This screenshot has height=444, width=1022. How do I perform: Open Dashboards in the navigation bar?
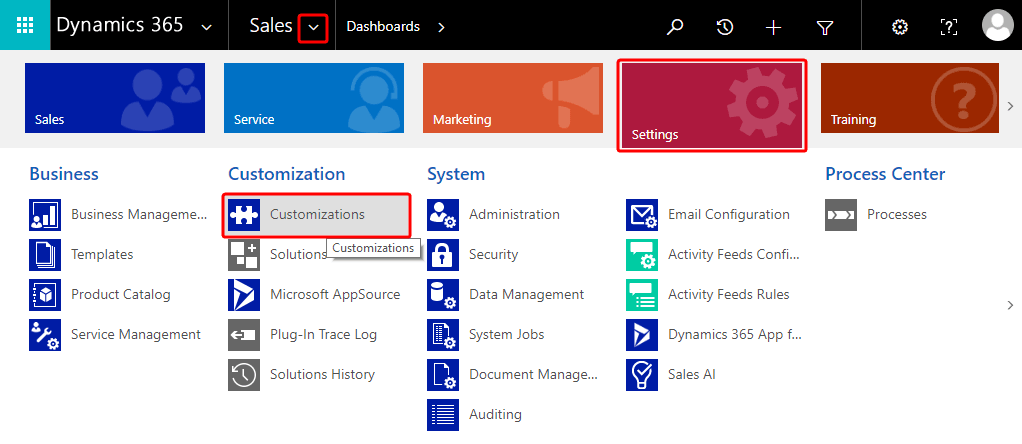click(x=383, y=27)
